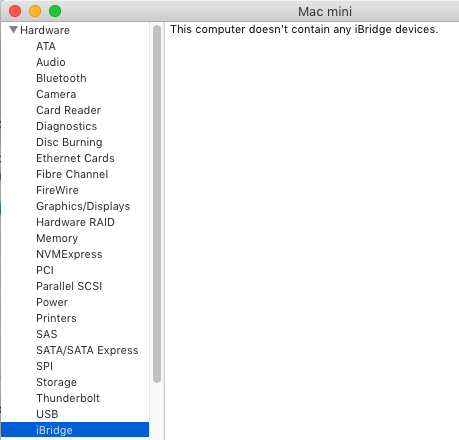Open the Card Reader entry
The image size is (459, 440).
(68, 110)
